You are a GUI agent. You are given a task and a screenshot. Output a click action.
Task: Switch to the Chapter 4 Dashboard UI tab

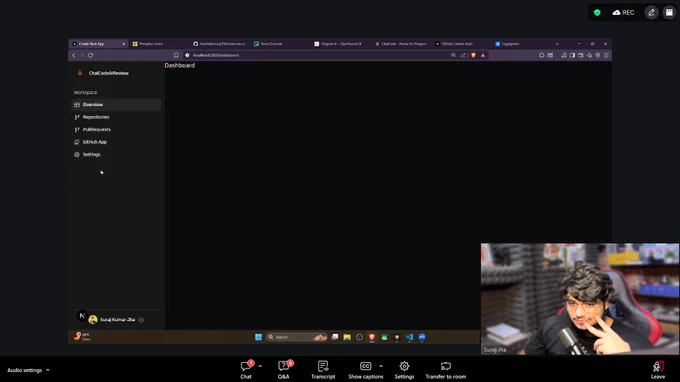tap(341, 44)
